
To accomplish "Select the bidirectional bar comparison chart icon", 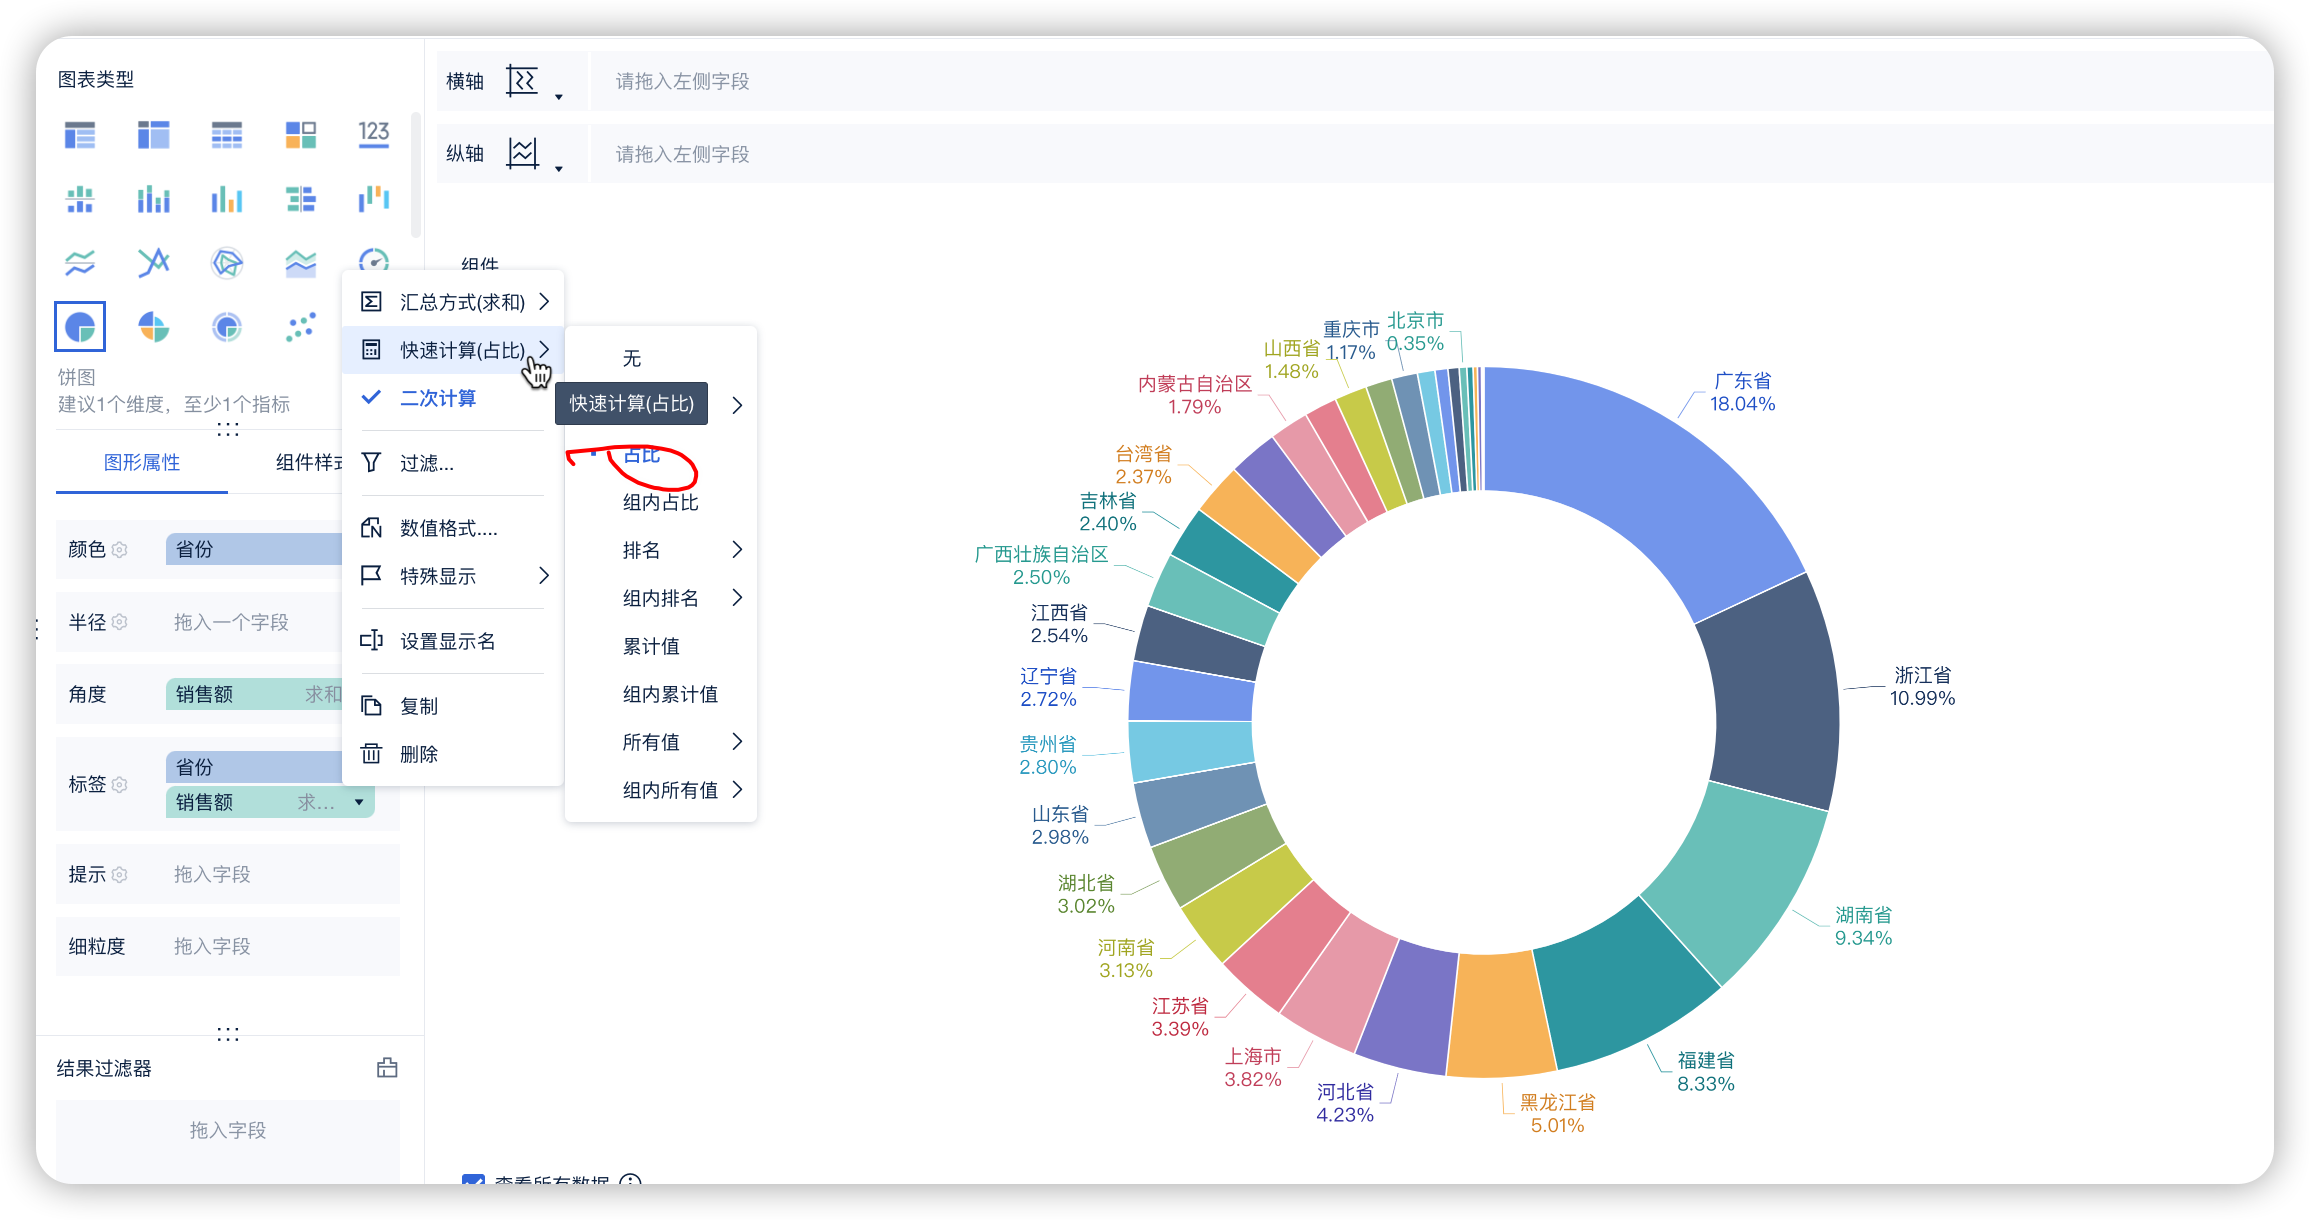I will click(x=300, y=199).
